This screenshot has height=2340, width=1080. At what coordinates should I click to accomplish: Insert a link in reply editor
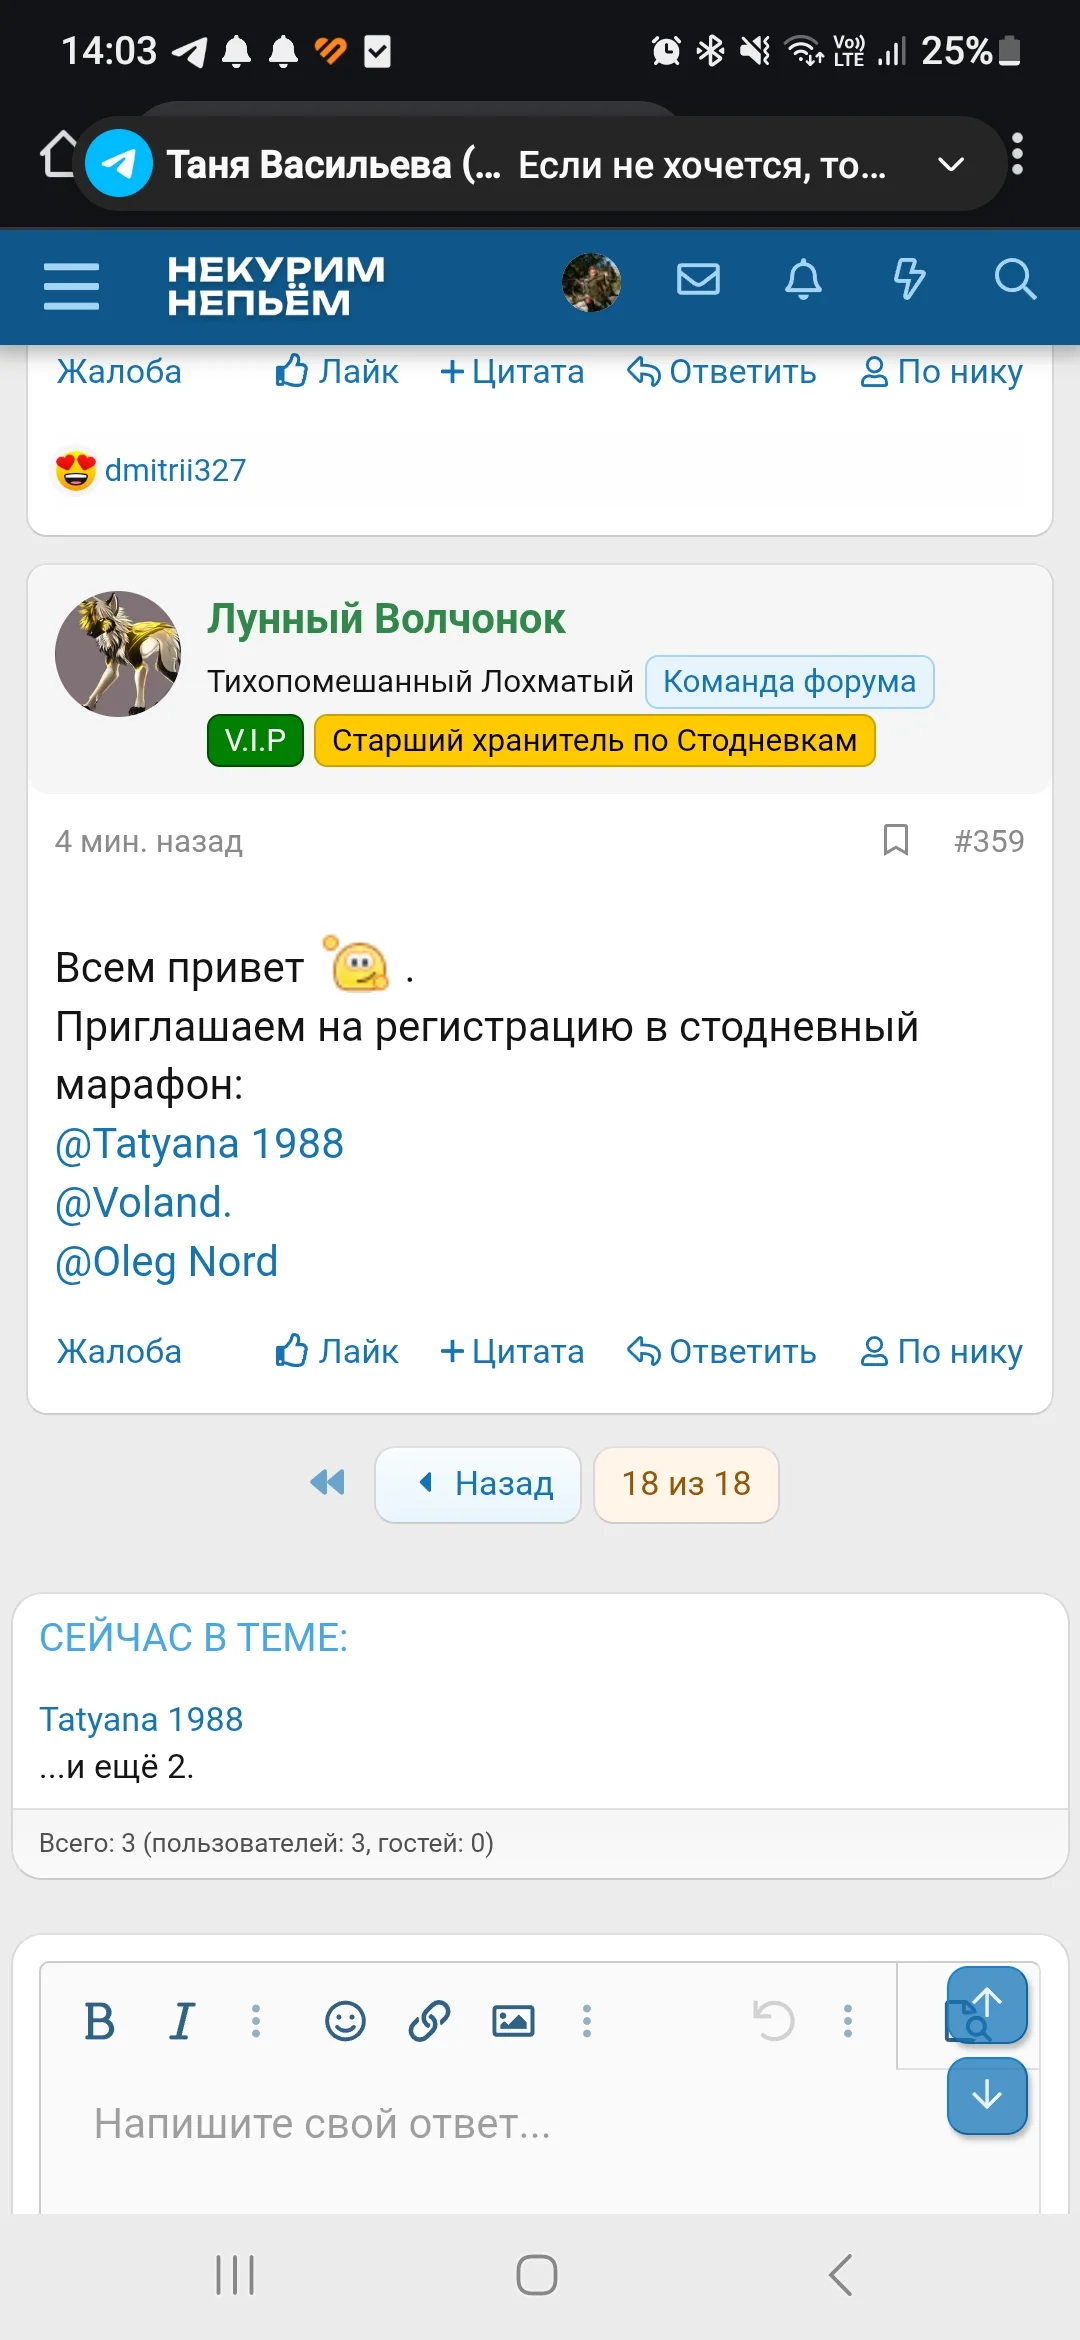click(x=429, y=2022)
